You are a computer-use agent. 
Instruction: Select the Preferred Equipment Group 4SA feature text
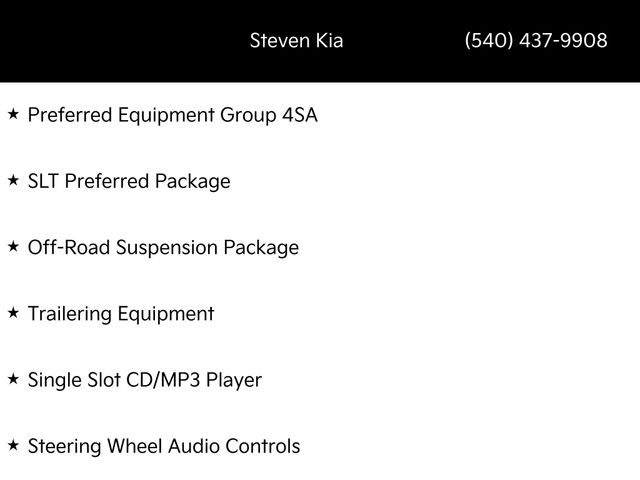click(x=172, y=115)
